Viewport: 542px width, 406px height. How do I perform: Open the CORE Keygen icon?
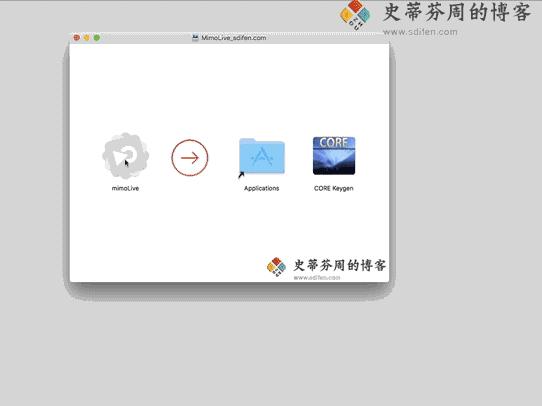click(x=334, y=155)
